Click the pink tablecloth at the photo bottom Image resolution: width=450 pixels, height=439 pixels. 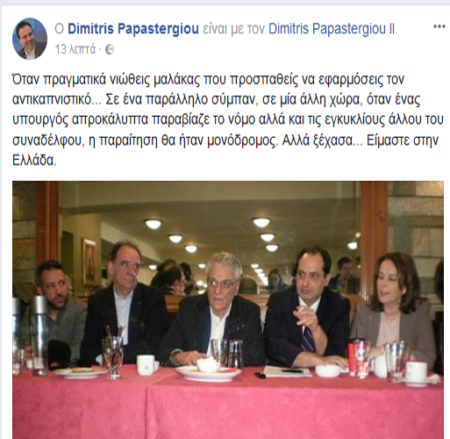click(x=228, y=408)
